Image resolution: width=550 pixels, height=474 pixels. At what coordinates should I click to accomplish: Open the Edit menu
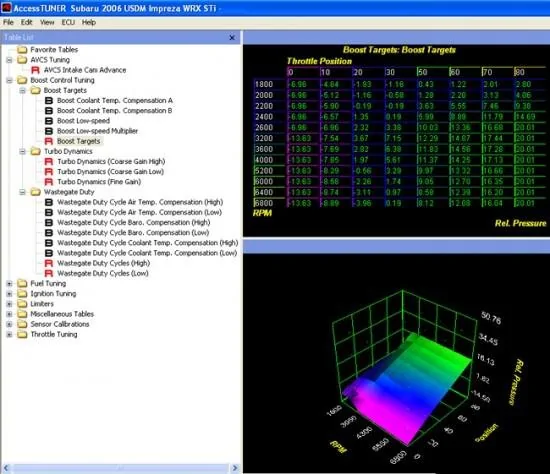[26, 22]
